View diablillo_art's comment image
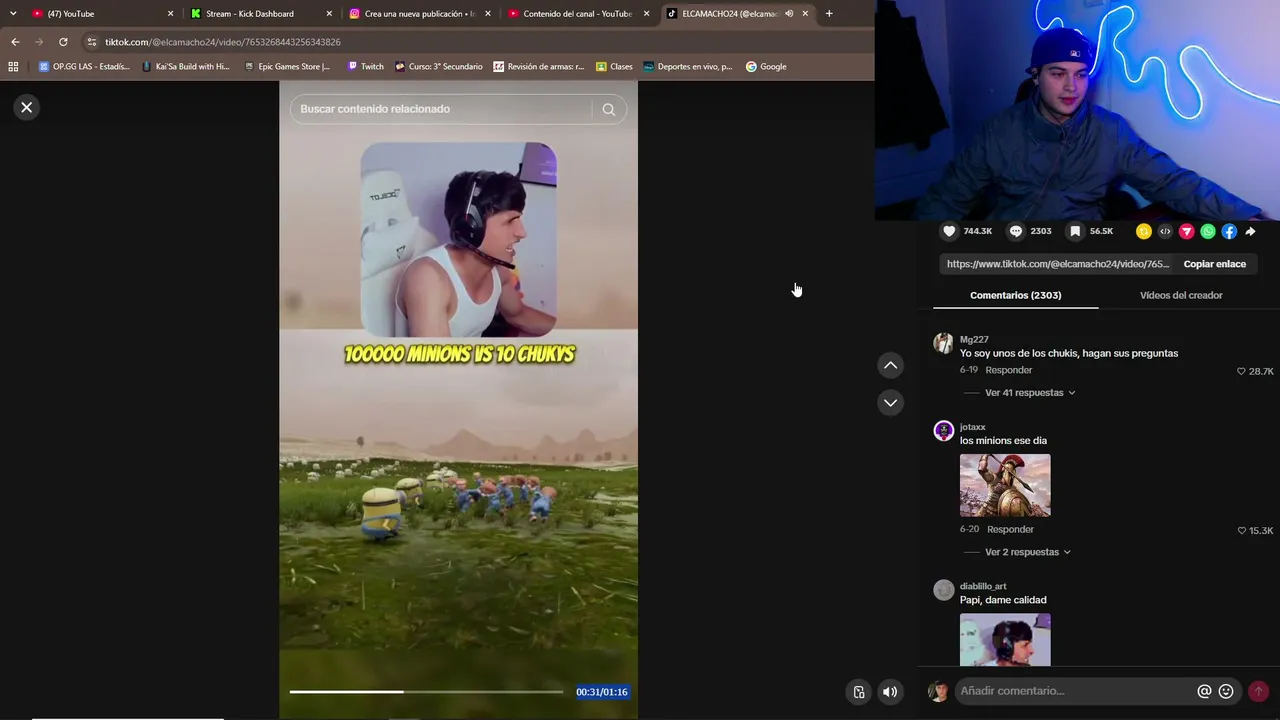Viewport: 1280px width, 720px height. (x=1005, y=639)
